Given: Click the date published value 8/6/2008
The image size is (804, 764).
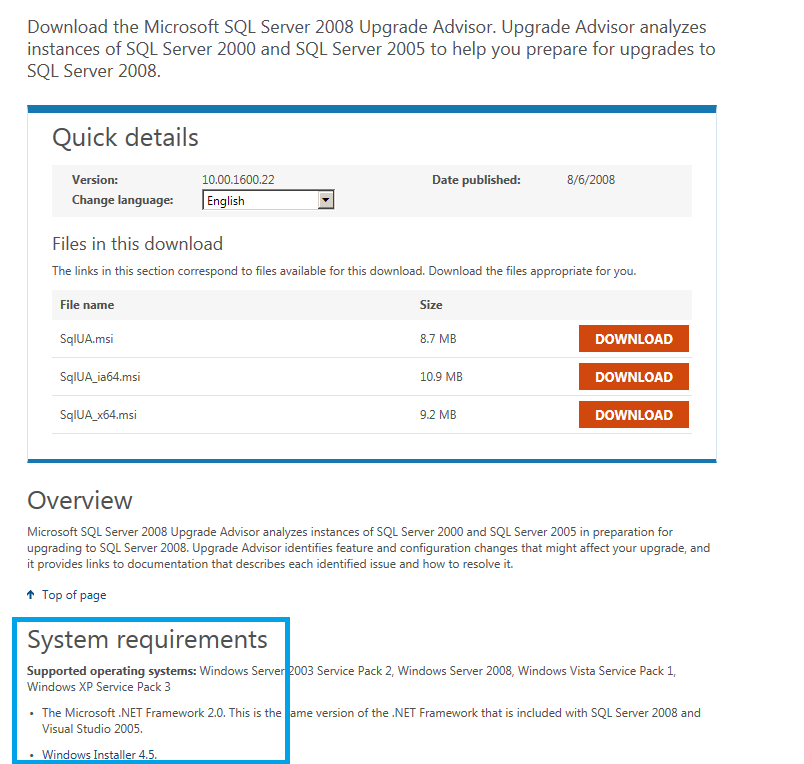Looking at the screenshot, I should (590, 180).
